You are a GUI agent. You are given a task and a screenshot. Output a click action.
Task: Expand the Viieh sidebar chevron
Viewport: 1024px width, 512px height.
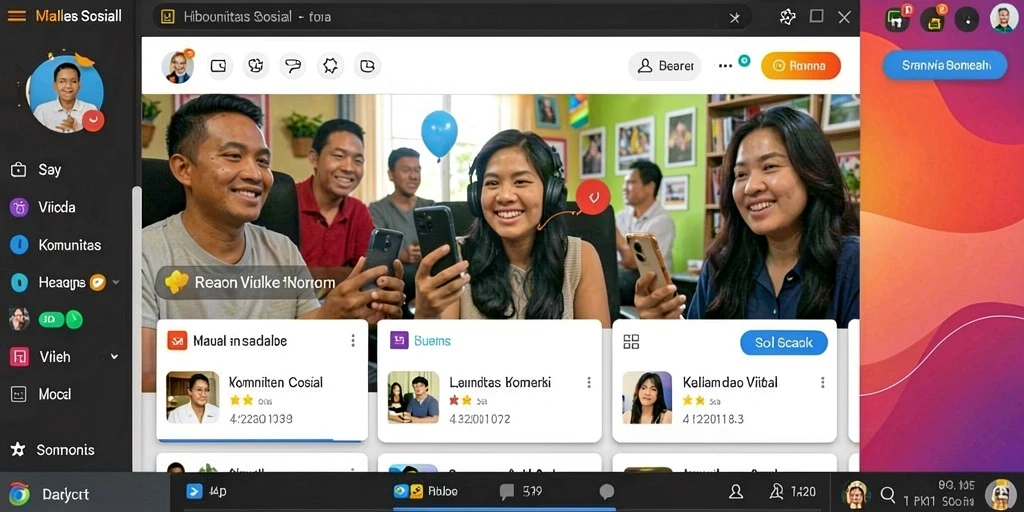(115, 357)
